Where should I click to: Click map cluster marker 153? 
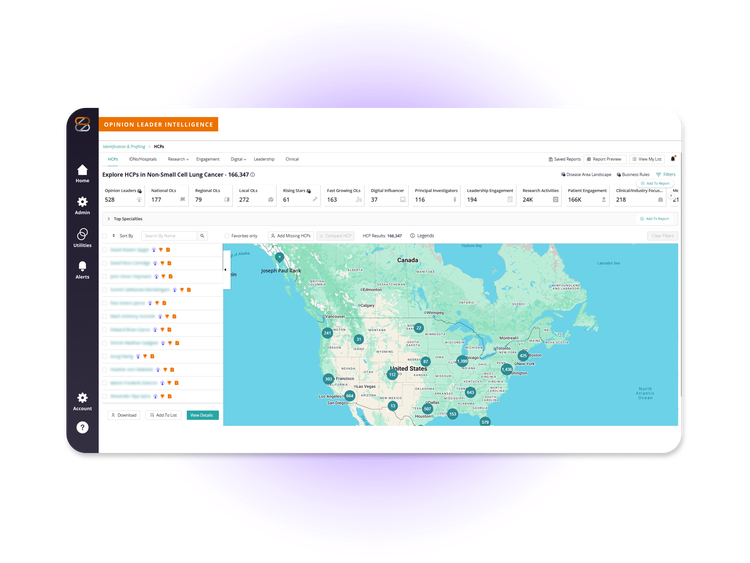(x=452, y=414)
